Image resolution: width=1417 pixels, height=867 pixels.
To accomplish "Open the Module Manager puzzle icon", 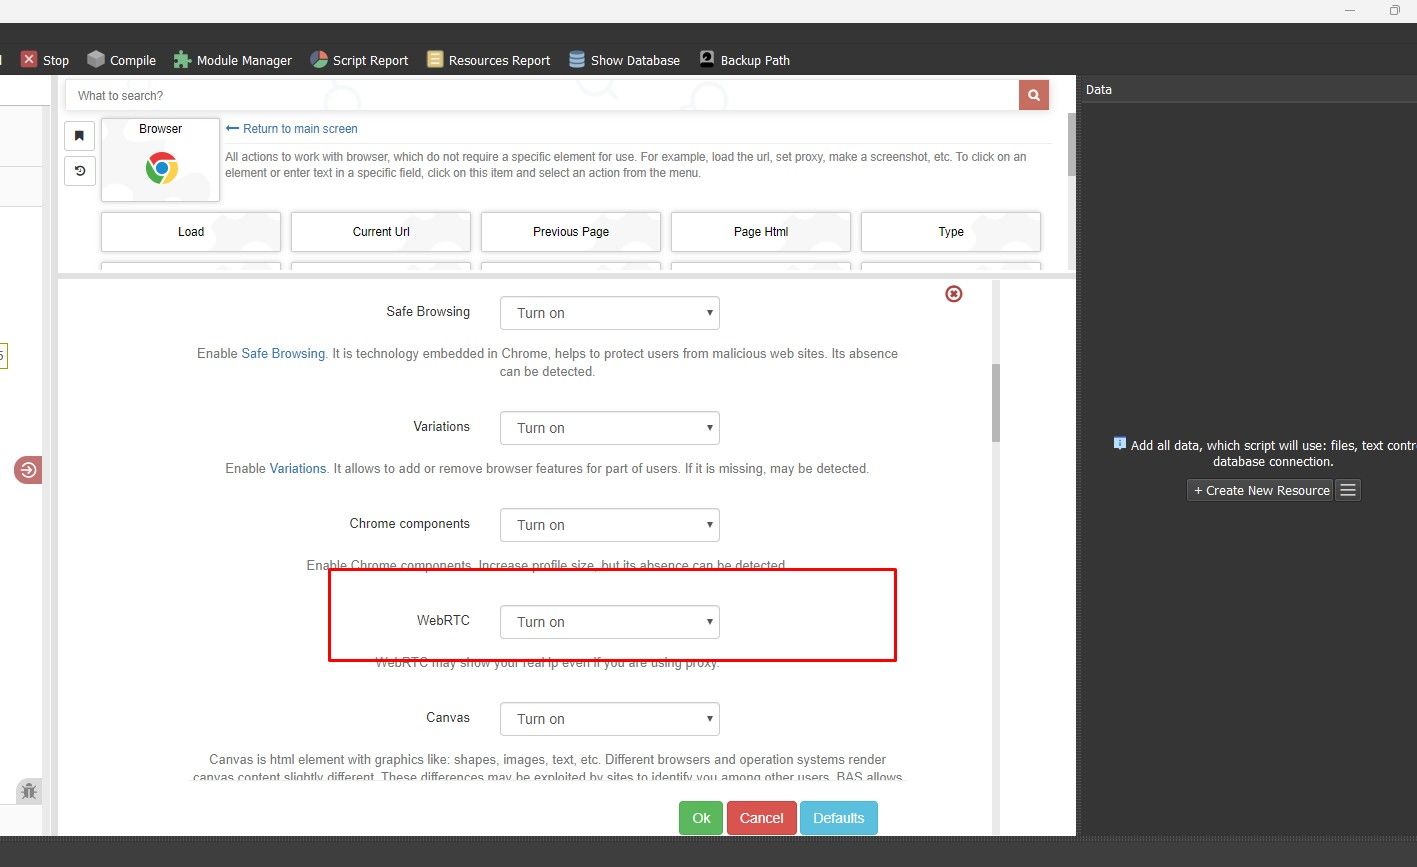I will click(x=182, y=60).
